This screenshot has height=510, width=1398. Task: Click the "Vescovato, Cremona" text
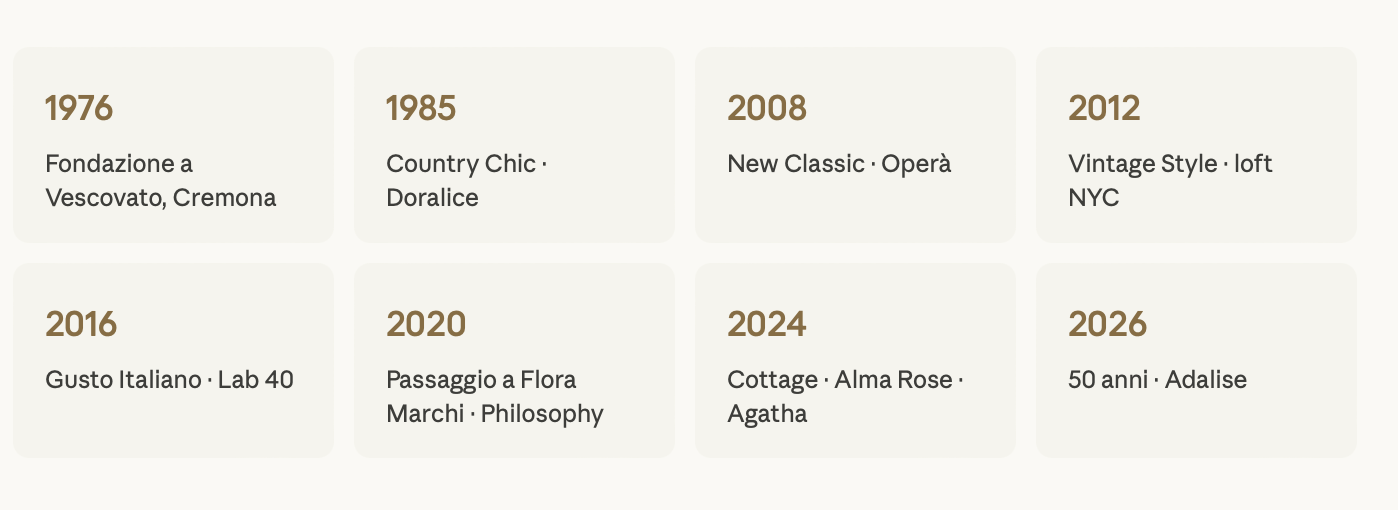tap(161, 198)
